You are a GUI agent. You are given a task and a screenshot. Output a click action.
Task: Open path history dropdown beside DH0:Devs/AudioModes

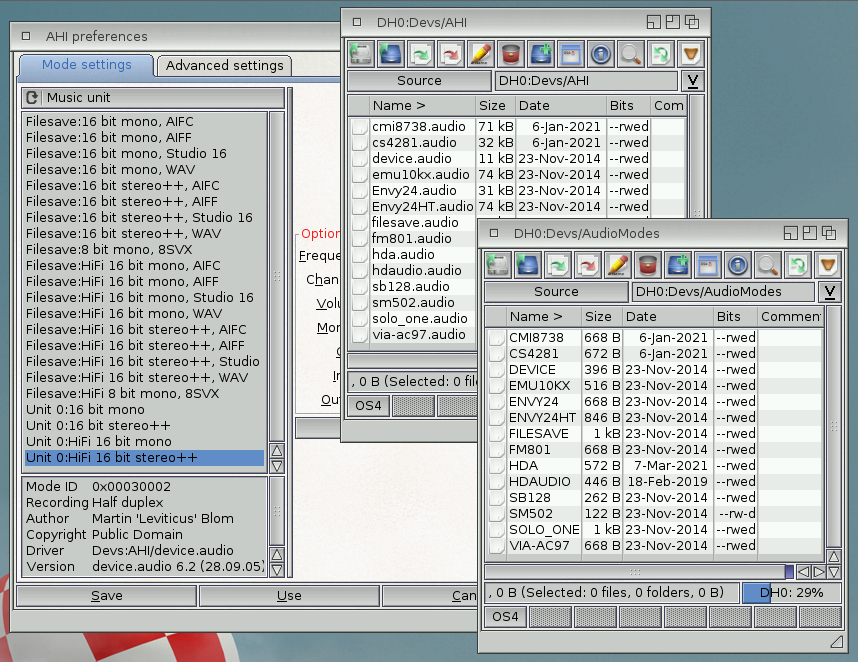pos(828,292)
